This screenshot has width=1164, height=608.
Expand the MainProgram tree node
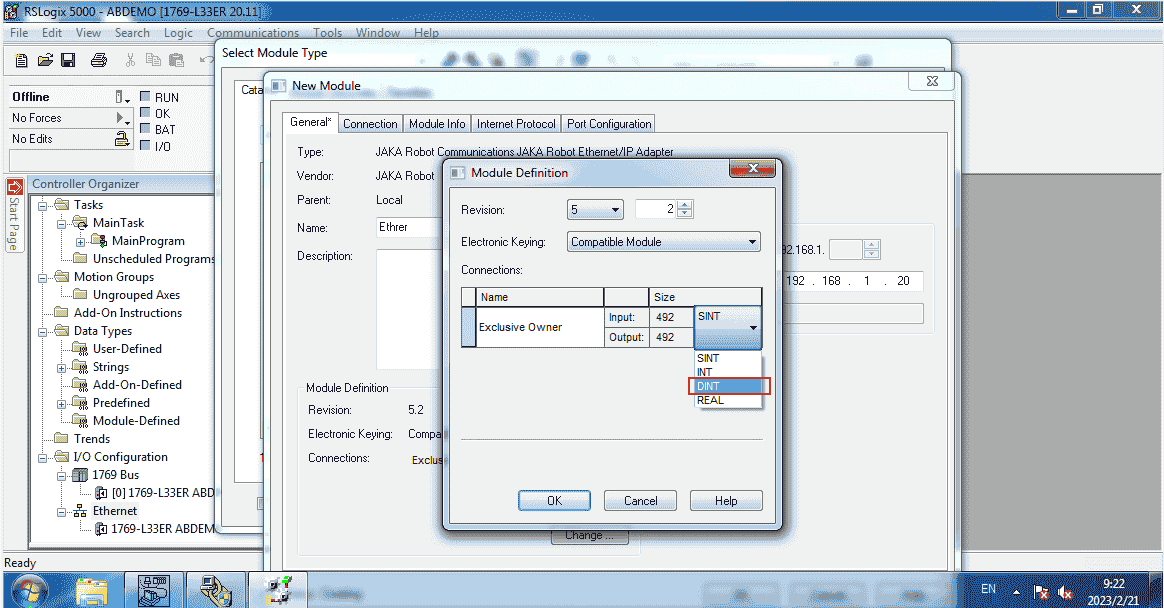81,241
